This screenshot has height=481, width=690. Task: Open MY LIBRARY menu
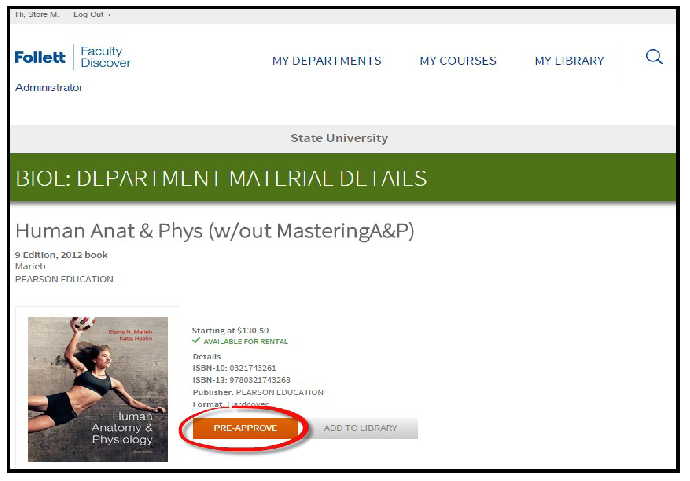[569, 61]
